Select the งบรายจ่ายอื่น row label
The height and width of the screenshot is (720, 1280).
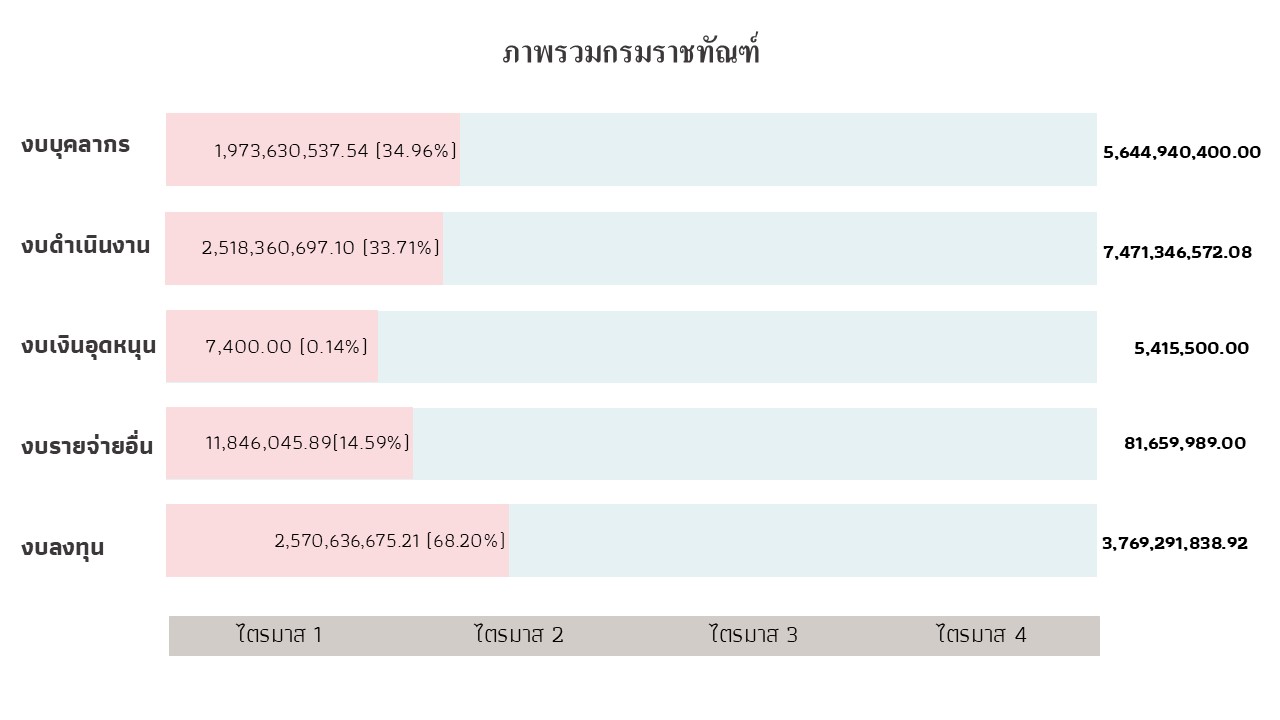87,444
